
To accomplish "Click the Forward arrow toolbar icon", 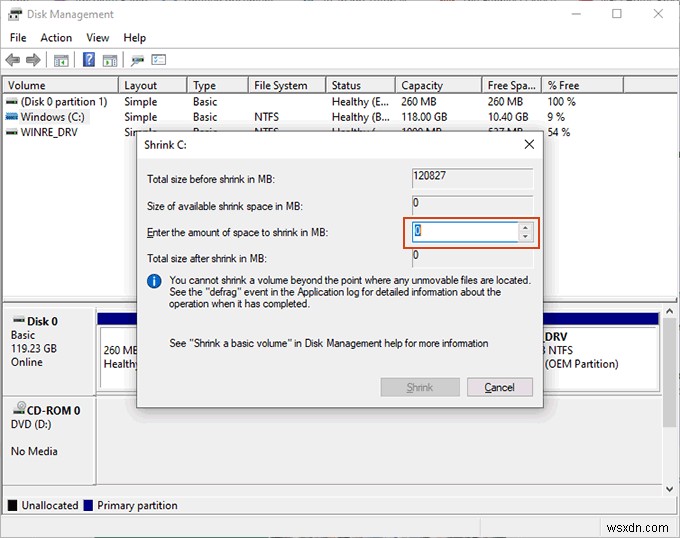I will 33,60.
